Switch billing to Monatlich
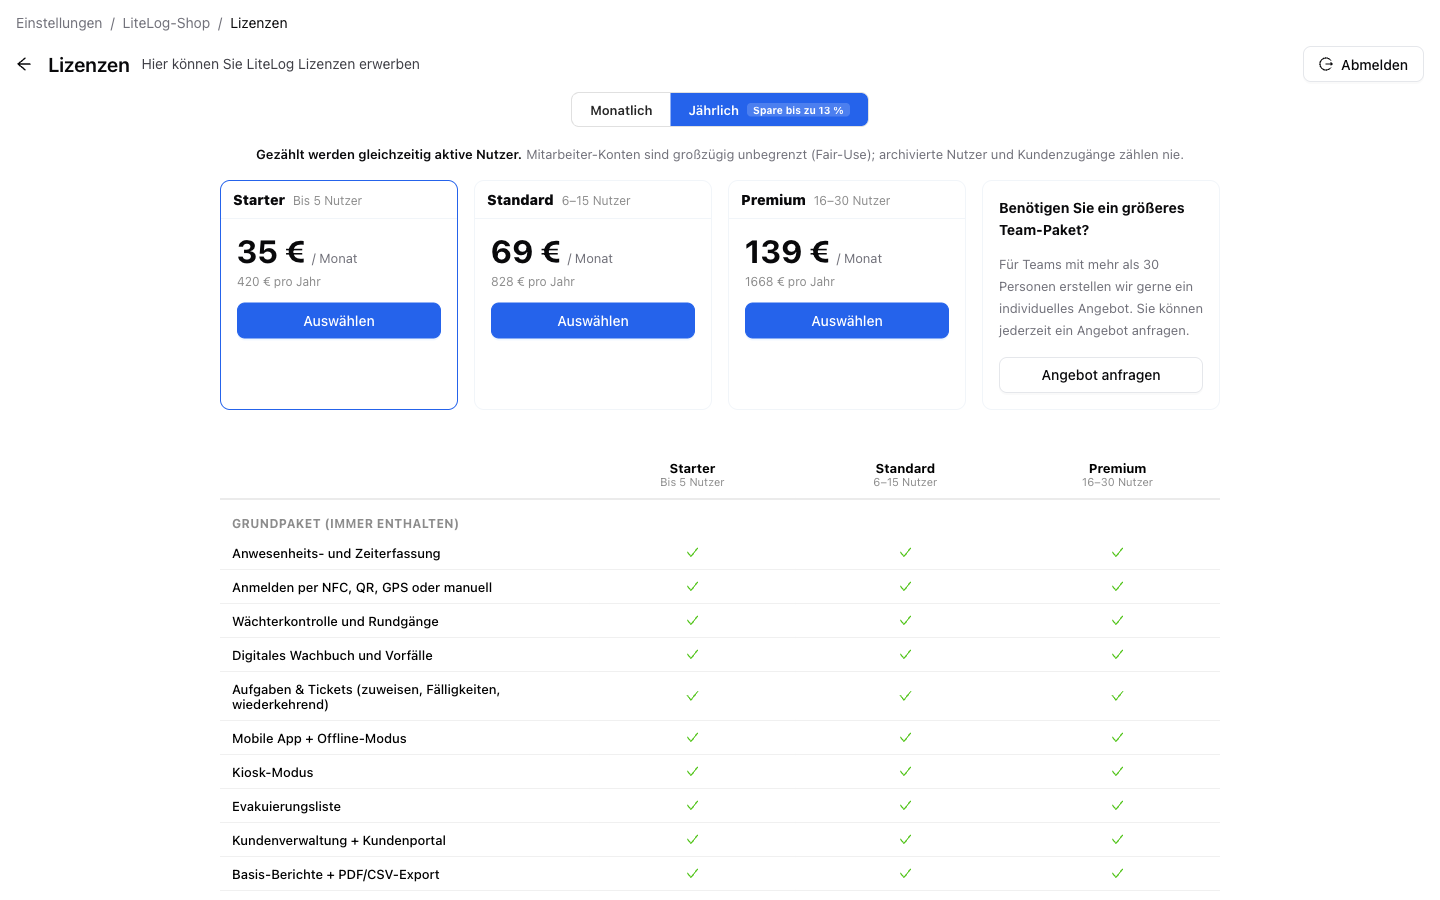 (621, 110)
